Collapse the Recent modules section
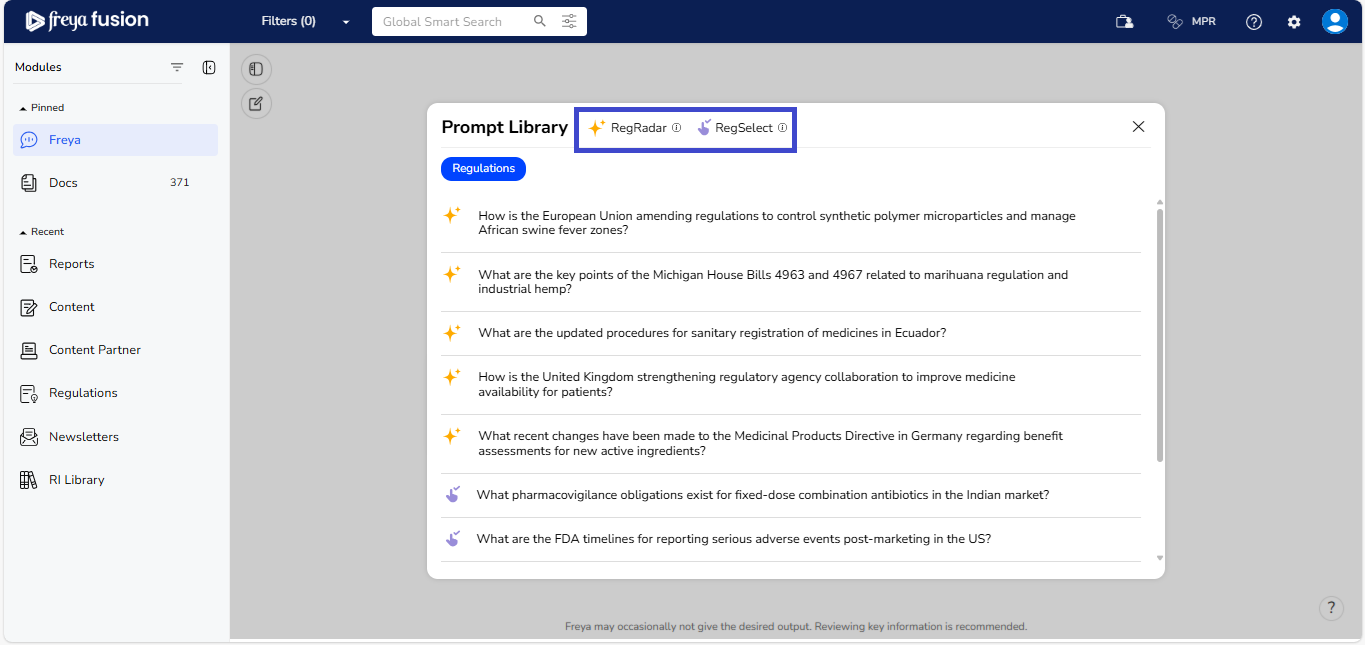 point(23,232)
